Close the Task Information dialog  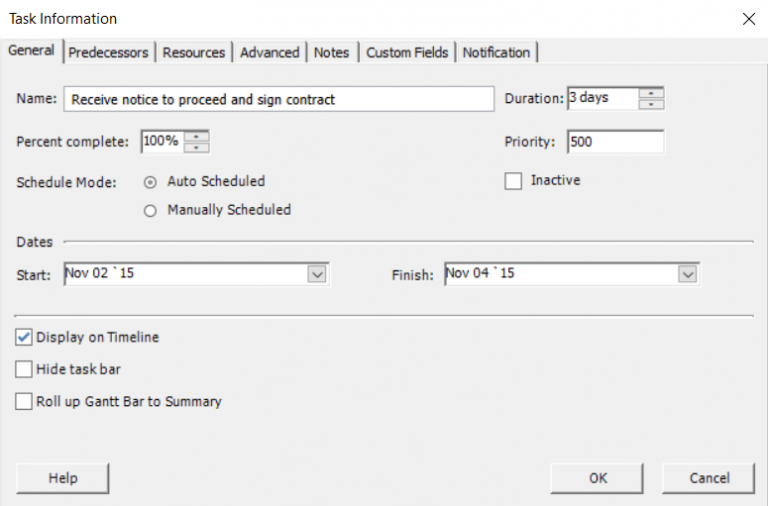click(x=748, y=19)
